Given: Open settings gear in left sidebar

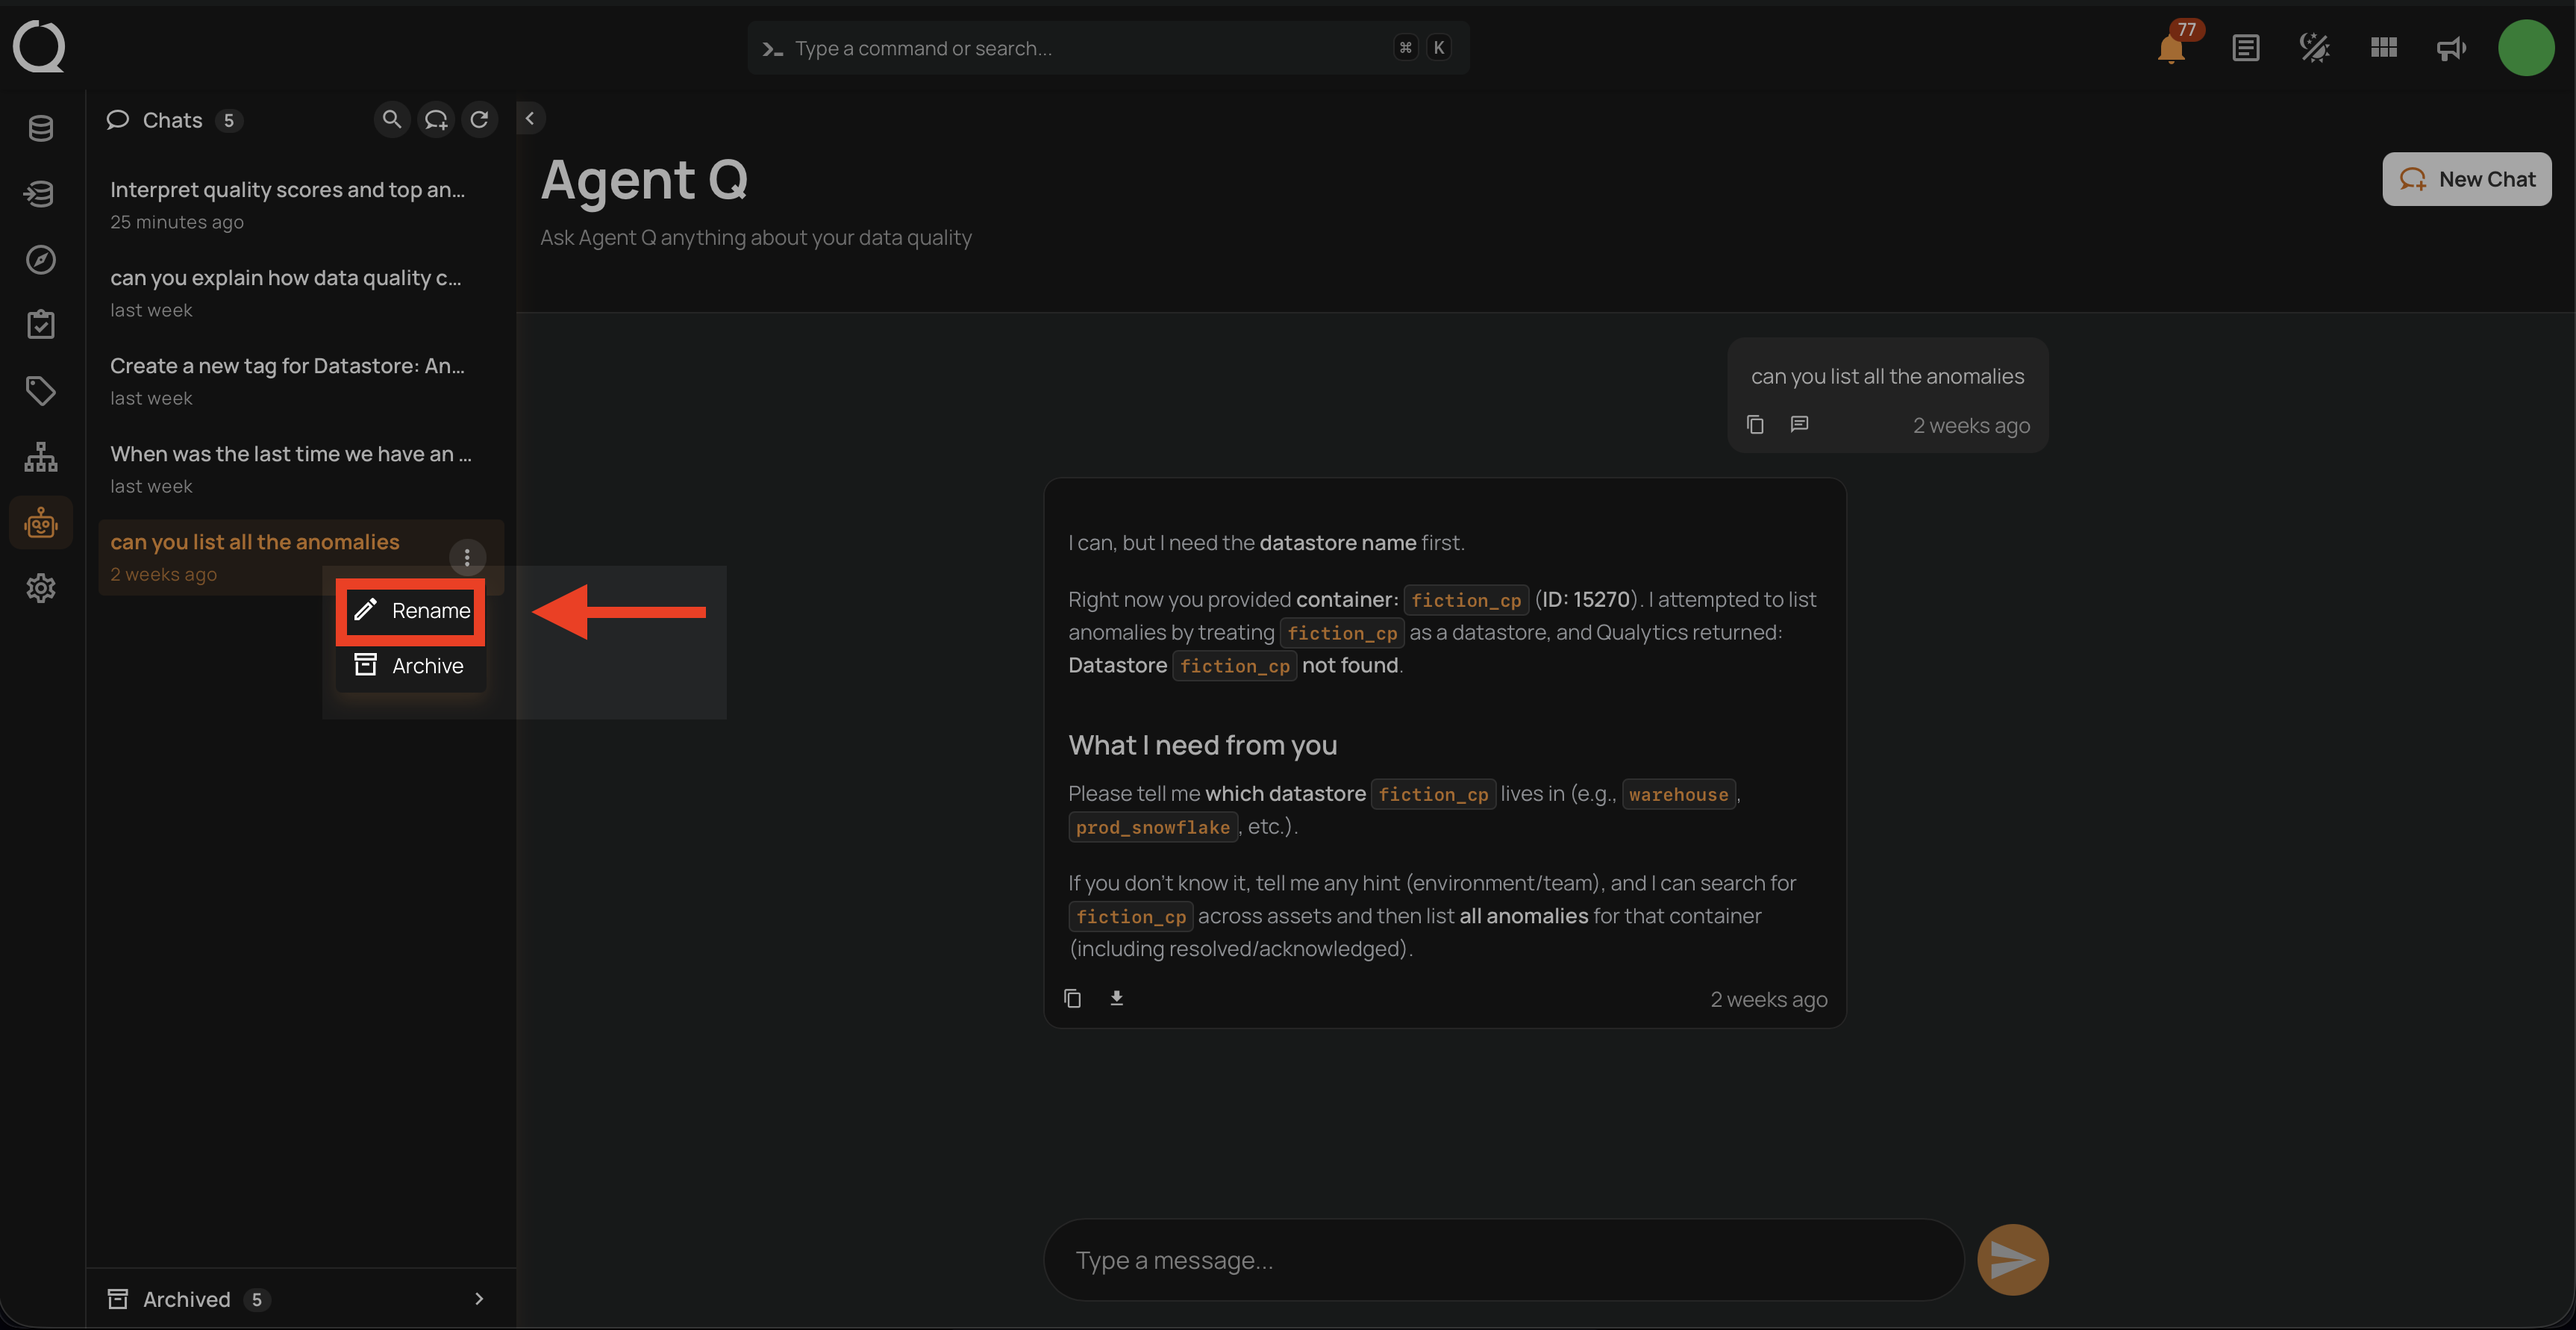Looking at the screenshot, I should pos(41,588).
